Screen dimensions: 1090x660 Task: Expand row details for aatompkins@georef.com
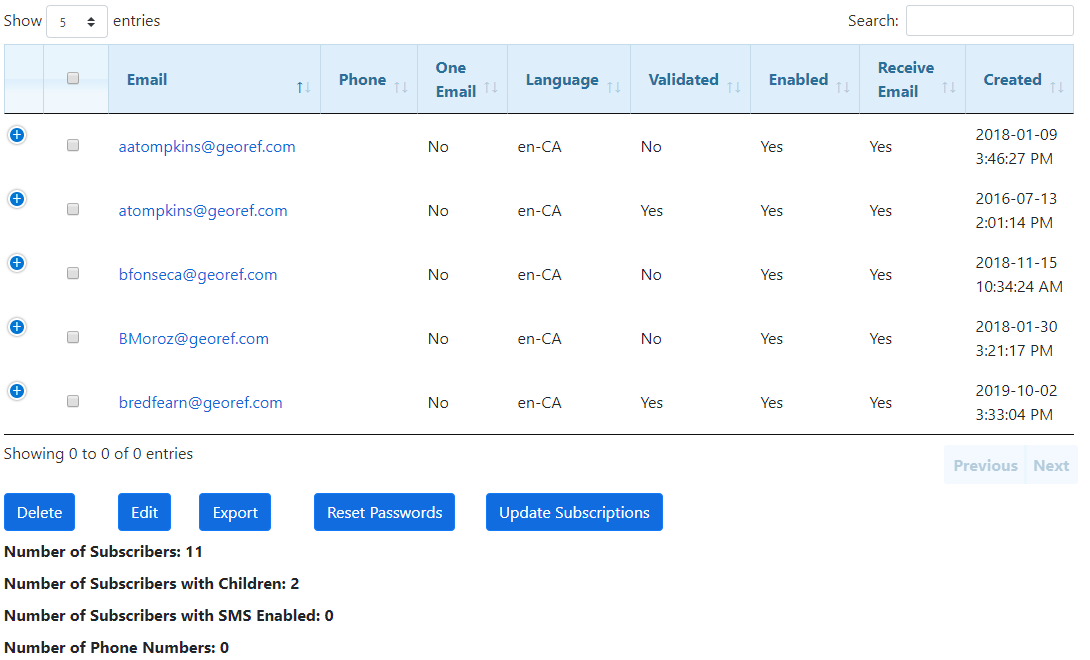pyautogui.click(x=17, y=135)
